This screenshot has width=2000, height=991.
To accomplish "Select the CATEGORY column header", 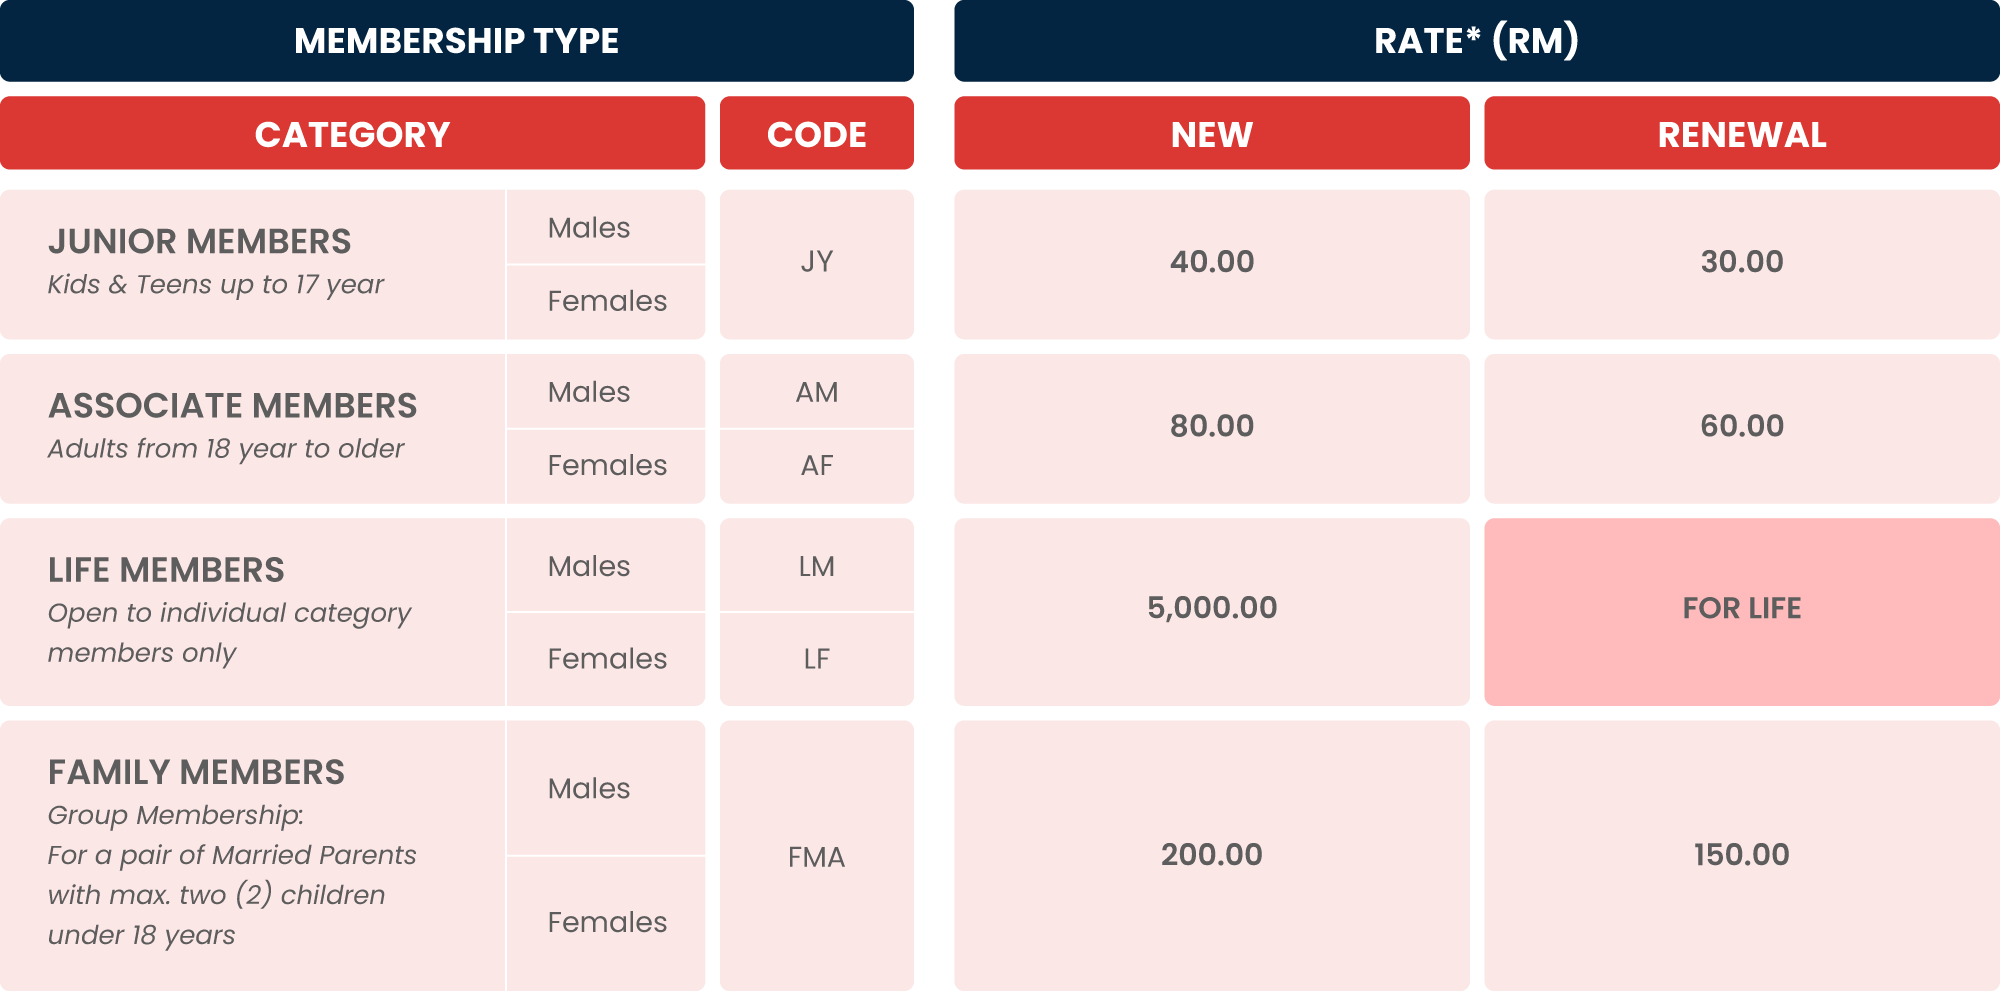I will pyautogui.click(x=352, y=133).
